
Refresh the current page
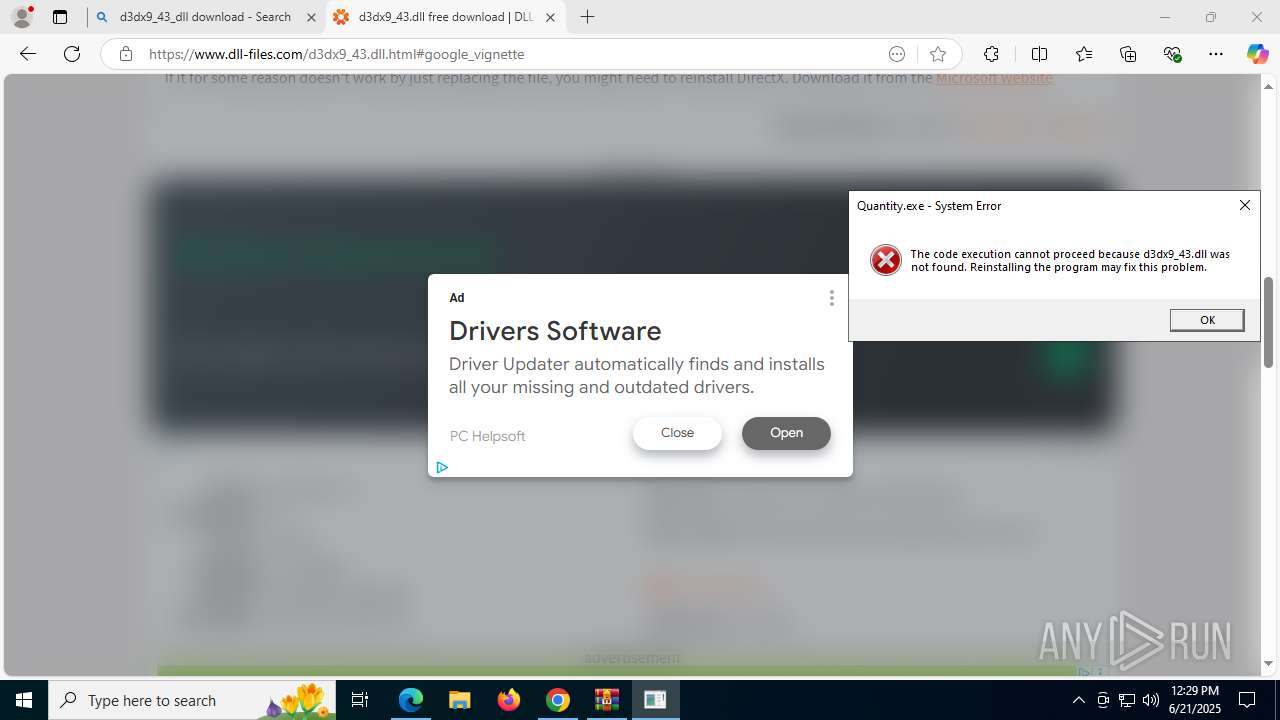click(72, 54)
